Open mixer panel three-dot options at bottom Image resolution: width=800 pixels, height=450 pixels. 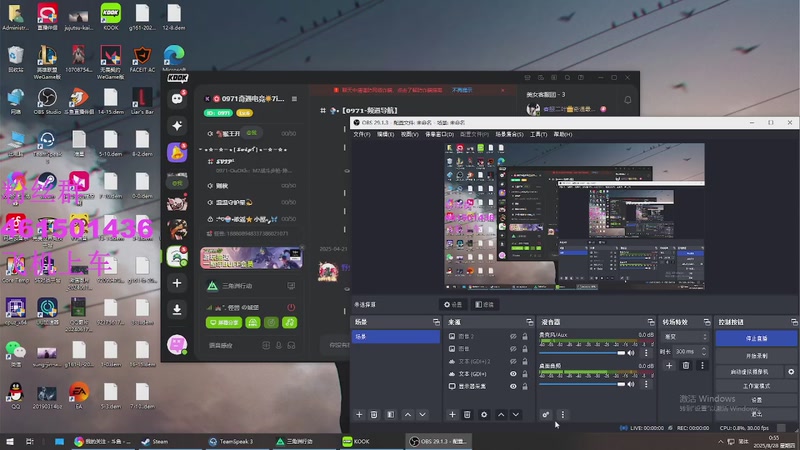pos(563,415)
